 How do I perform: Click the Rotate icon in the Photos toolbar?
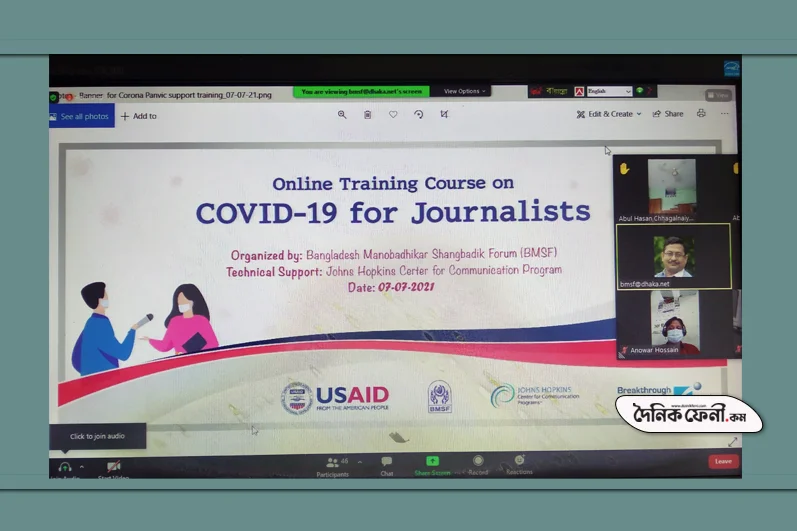click(419, 114)
